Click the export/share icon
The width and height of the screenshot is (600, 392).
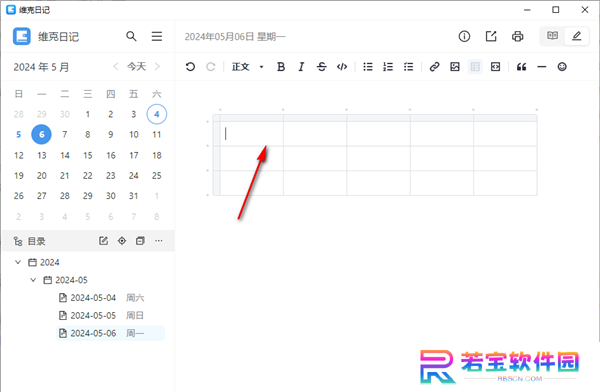tap(491, 36)
